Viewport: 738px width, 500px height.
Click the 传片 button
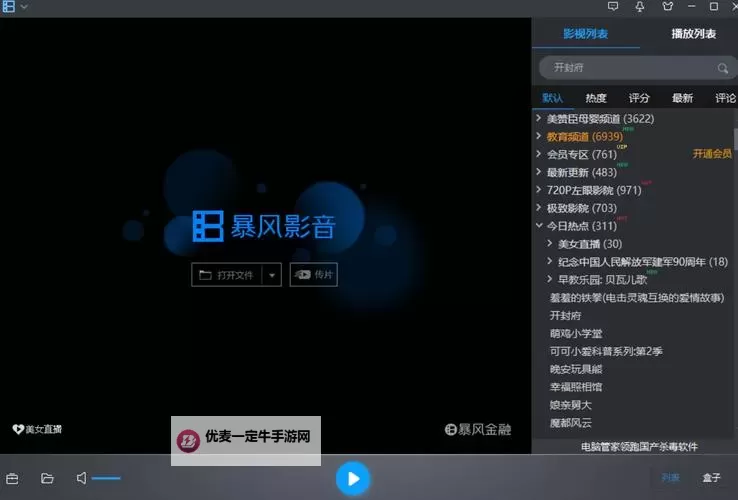313,274
